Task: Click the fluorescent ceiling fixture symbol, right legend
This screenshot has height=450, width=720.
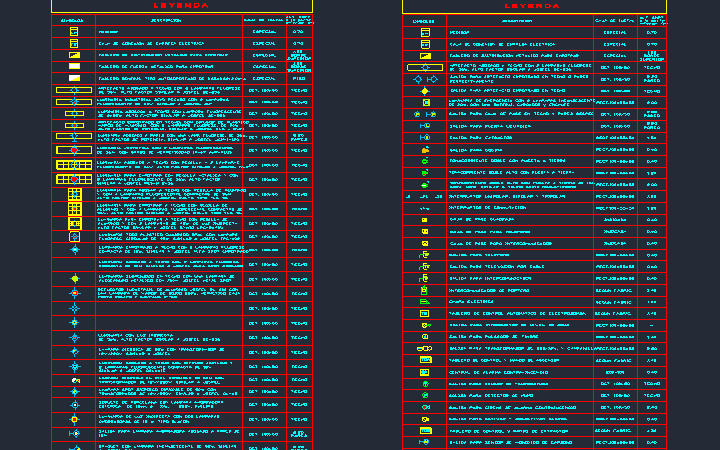Action: pos(425,68)
